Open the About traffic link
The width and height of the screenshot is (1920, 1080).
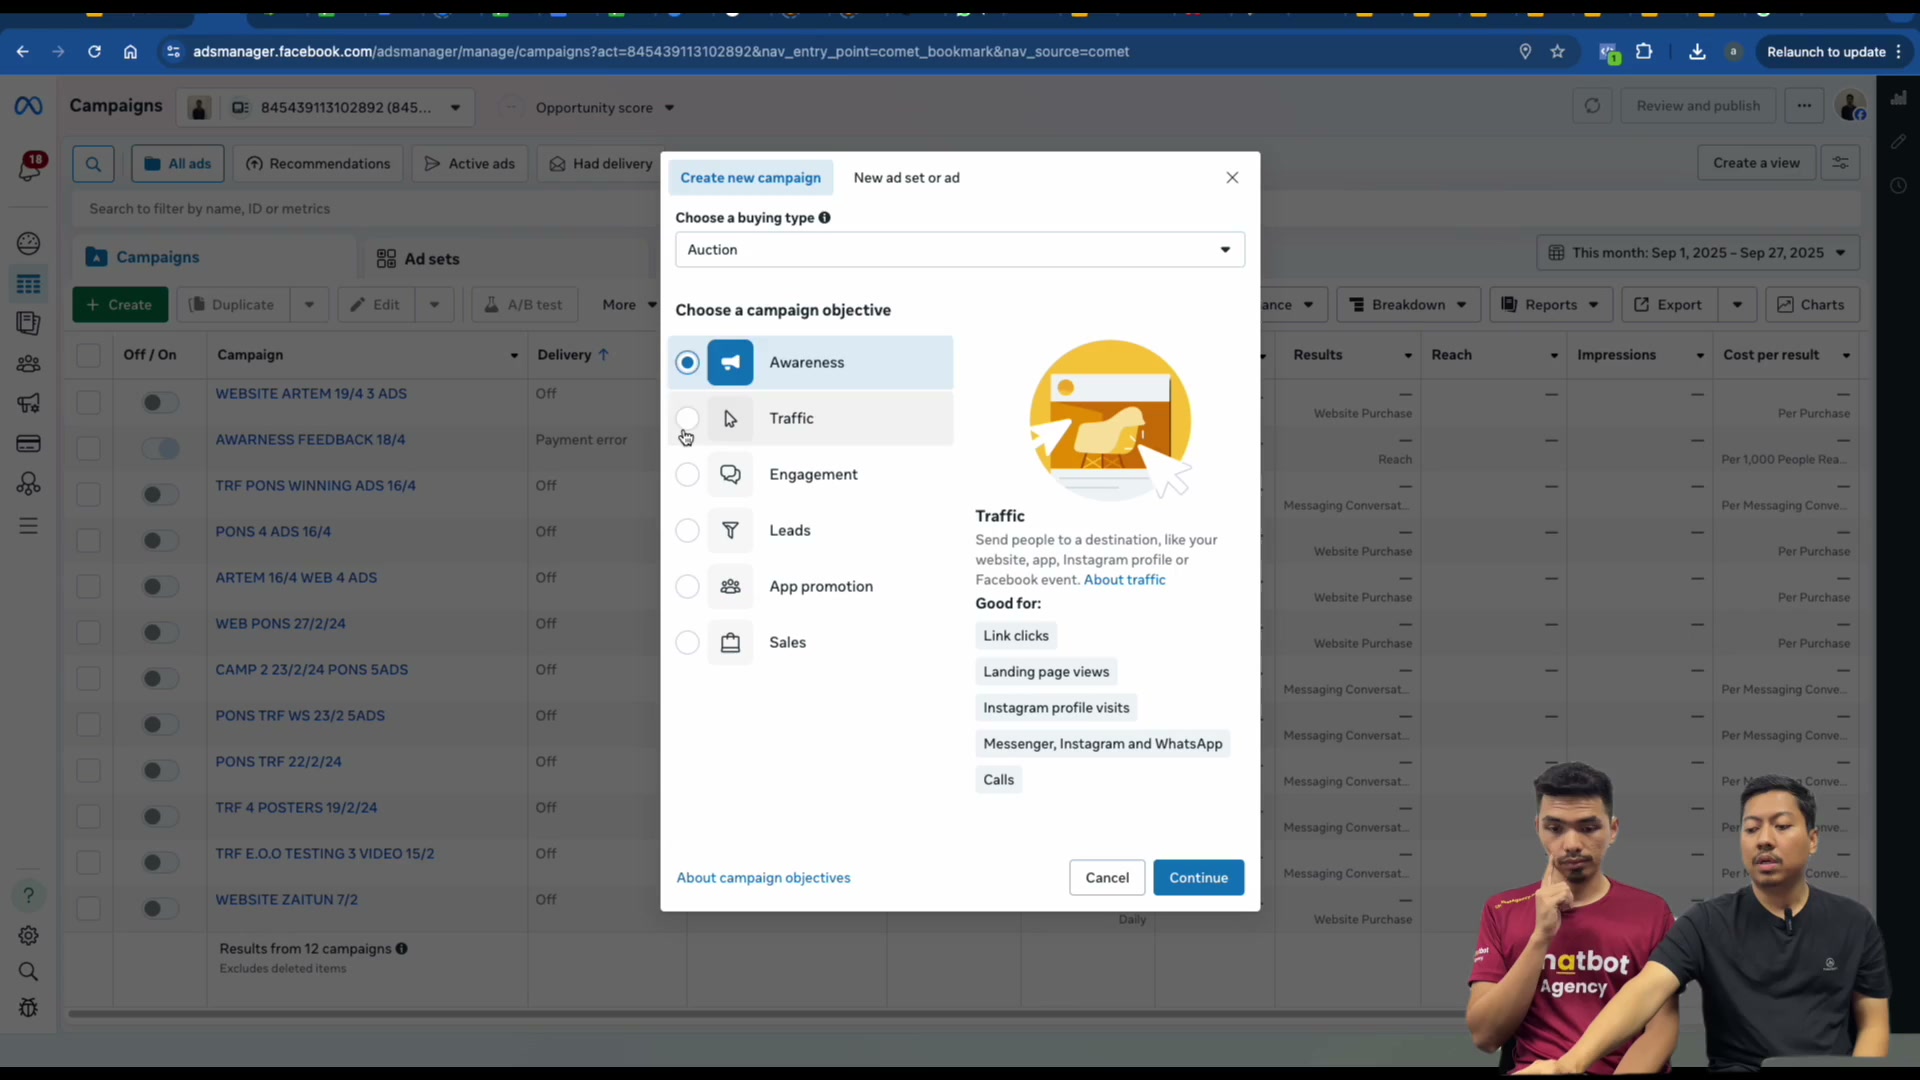click(x=1124, y=580)
